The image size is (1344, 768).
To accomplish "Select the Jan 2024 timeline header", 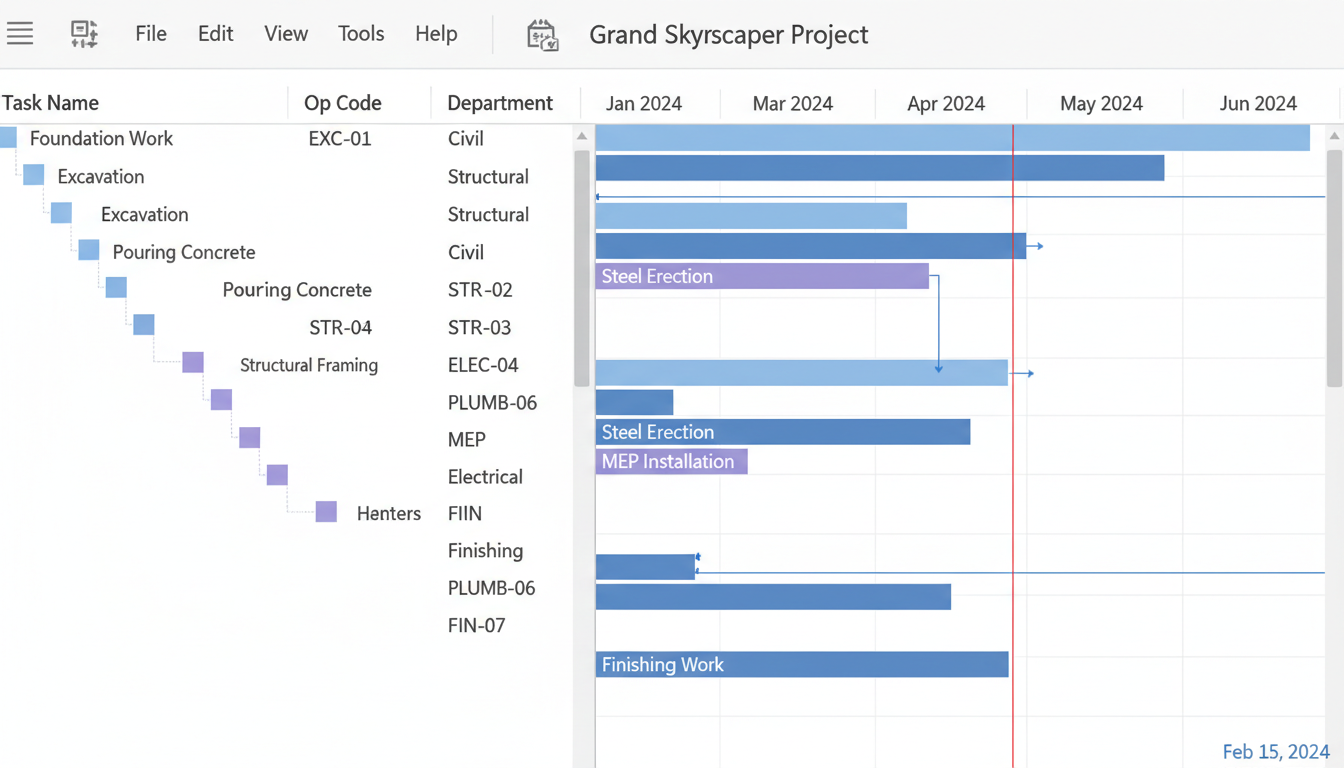I will pyautogui.click(x=644, y=104).
